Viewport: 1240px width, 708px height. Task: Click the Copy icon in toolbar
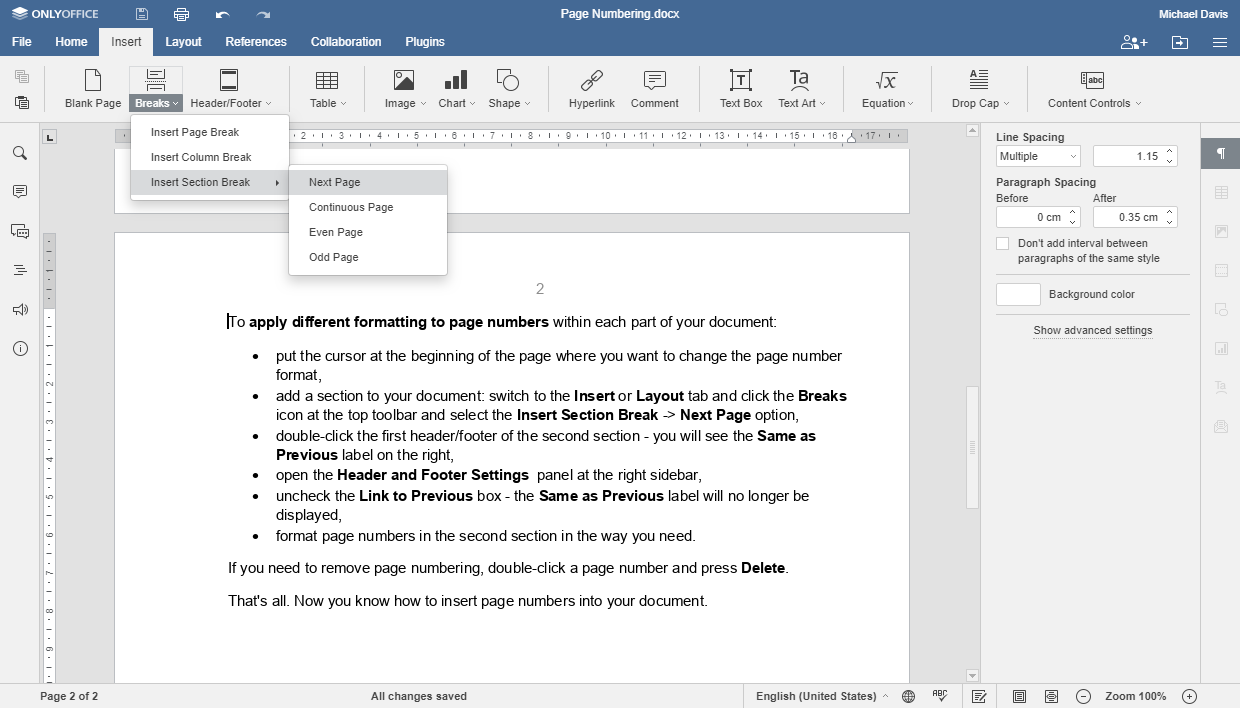pos(22,77)
